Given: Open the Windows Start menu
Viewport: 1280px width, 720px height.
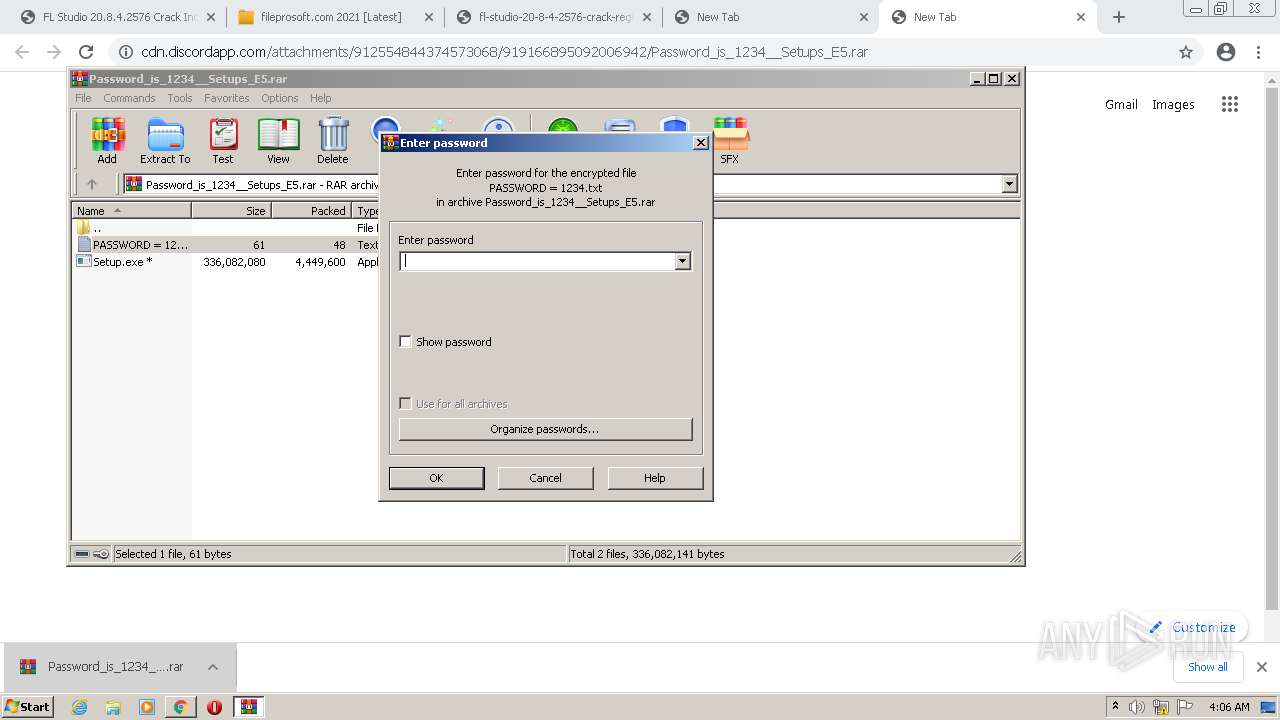Looking at the screenshot, I should pyautogui.click(x=27, y=707).
